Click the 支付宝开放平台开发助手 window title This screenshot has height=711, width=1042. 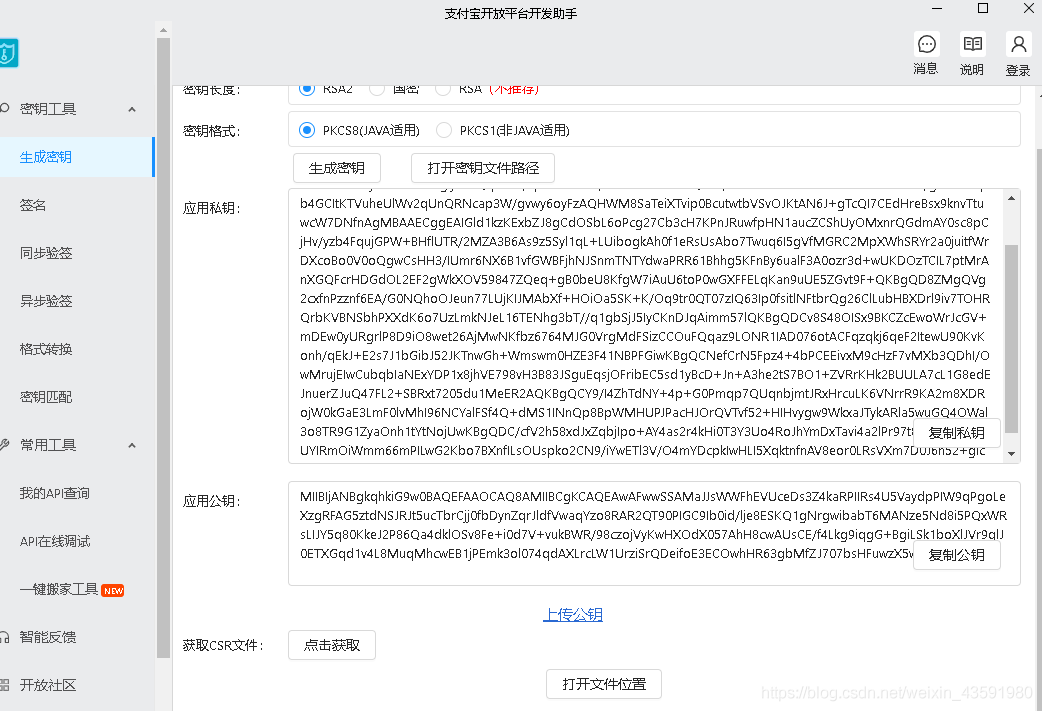click(x=511, y=13)
